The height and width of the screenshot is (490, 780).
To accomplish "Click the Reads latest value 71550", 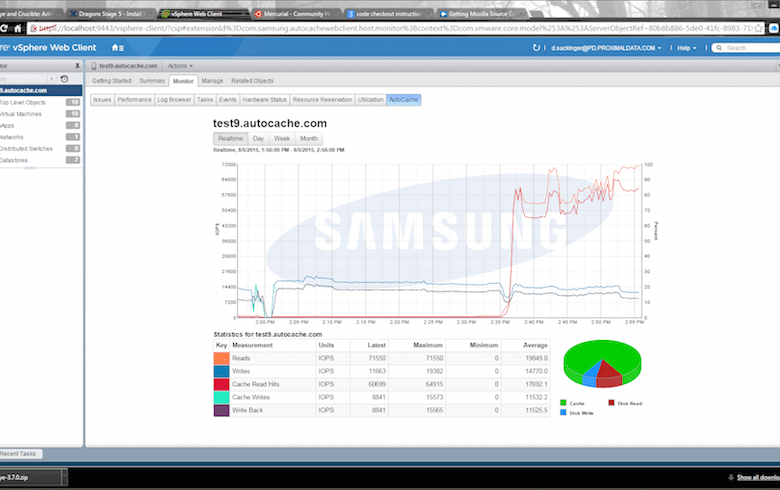I will 377,358.
